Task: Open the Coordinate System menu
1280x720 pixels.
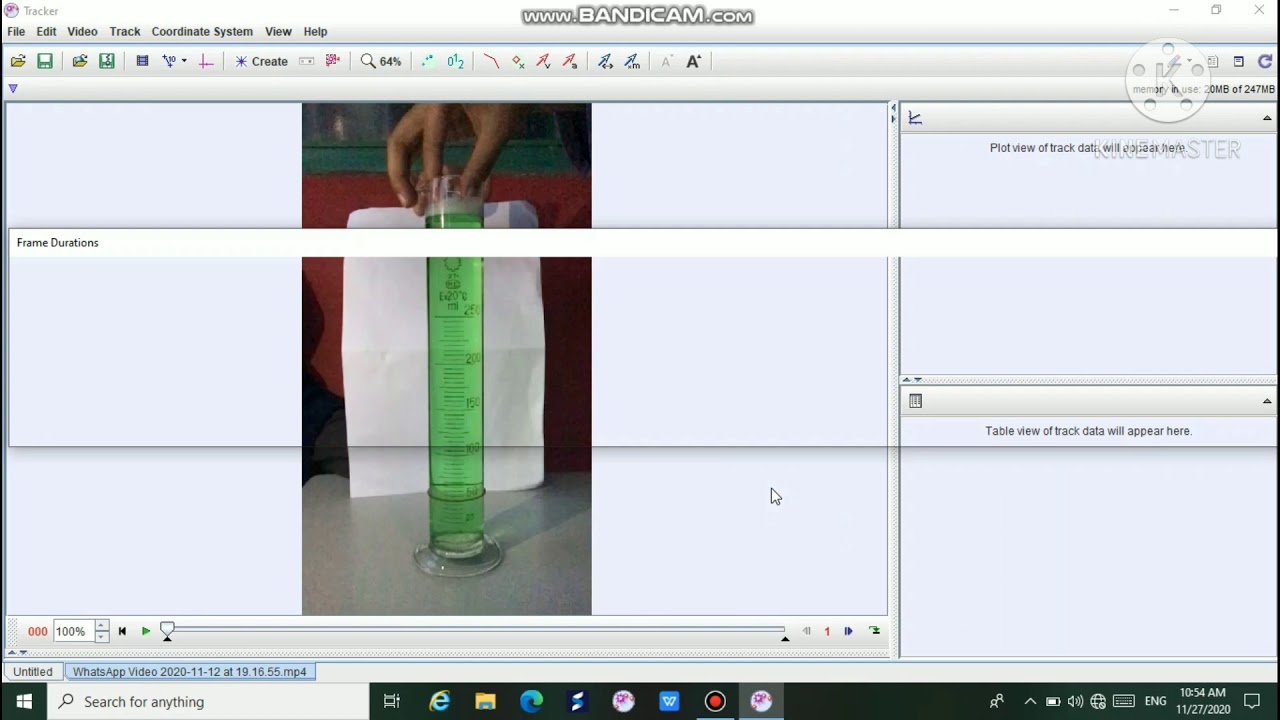Action: tap(202, 31)
